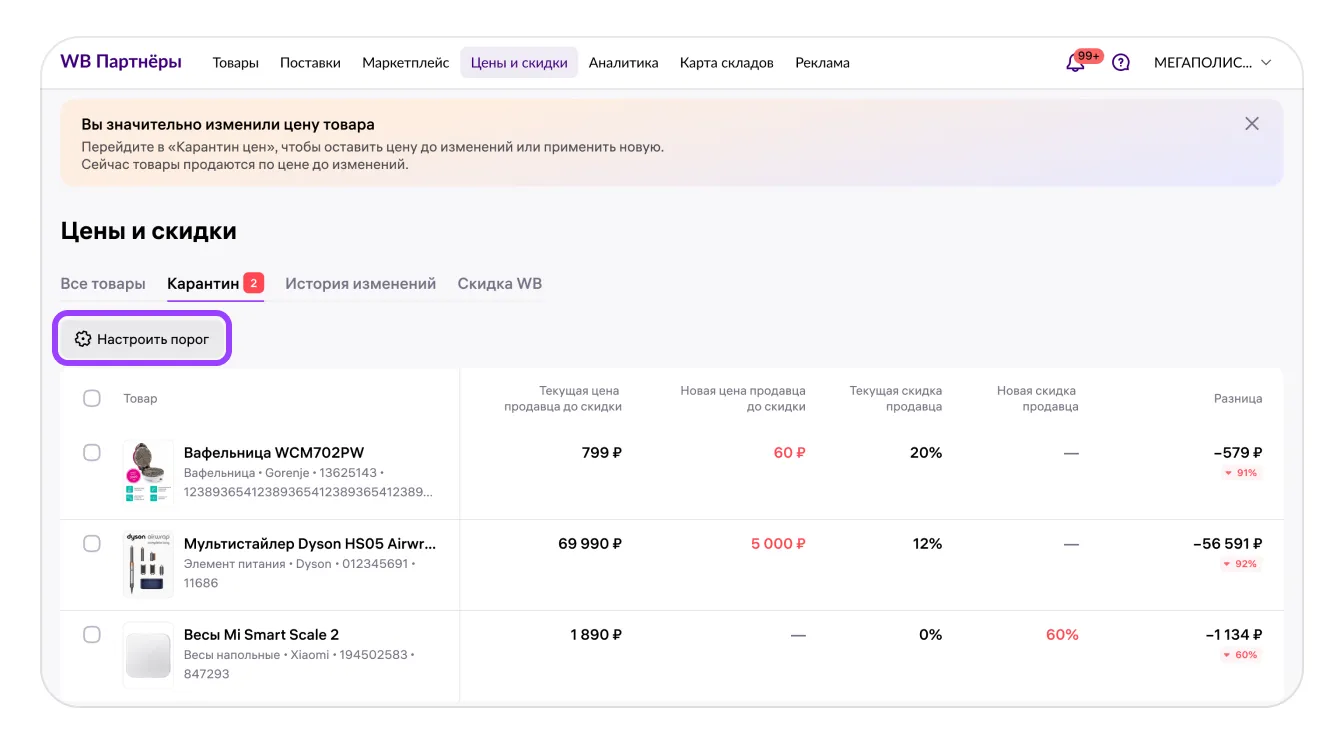Close the price change warning banner

click(x=1251, y=124)
